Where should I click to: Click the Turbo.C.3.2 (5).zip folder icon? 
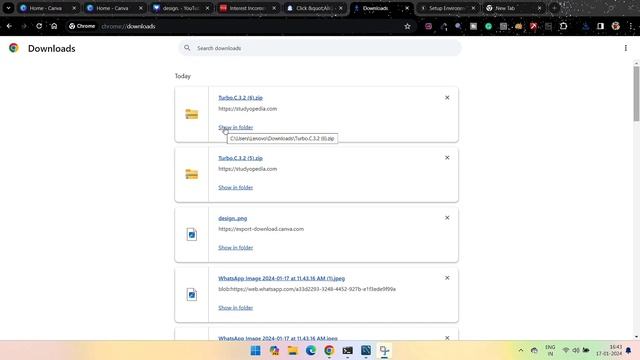191,174
